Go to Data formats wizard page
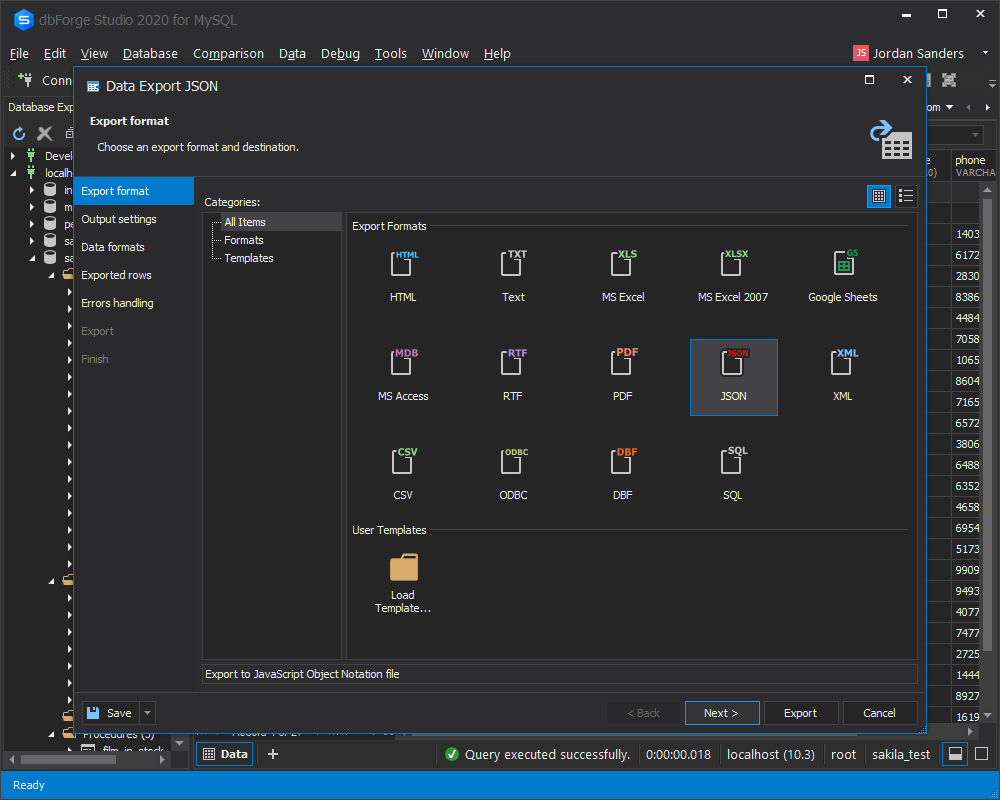Image resolution: width=1000 pixels, height=800 pixels. [x=134, y=247]
